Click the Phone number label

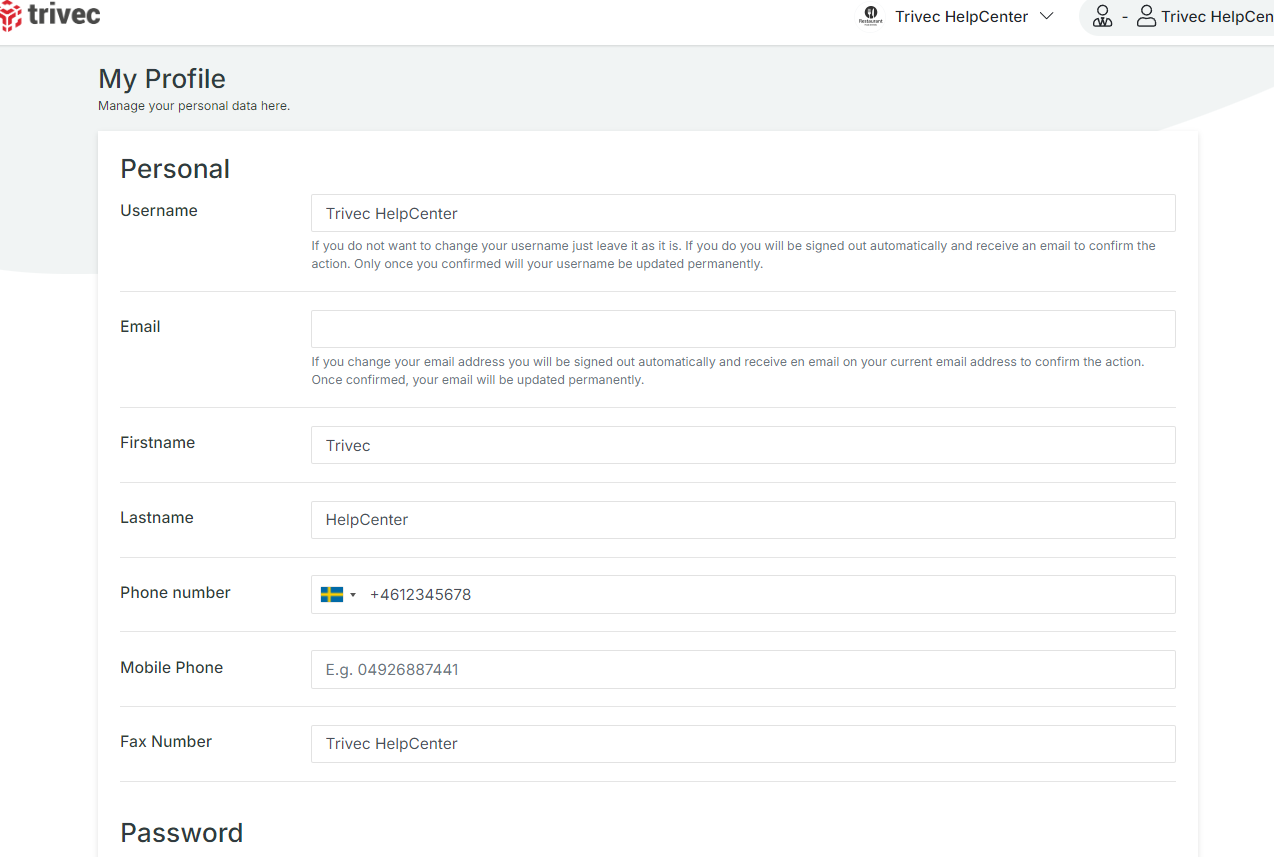pyautogui.click(x=175, y=593)
